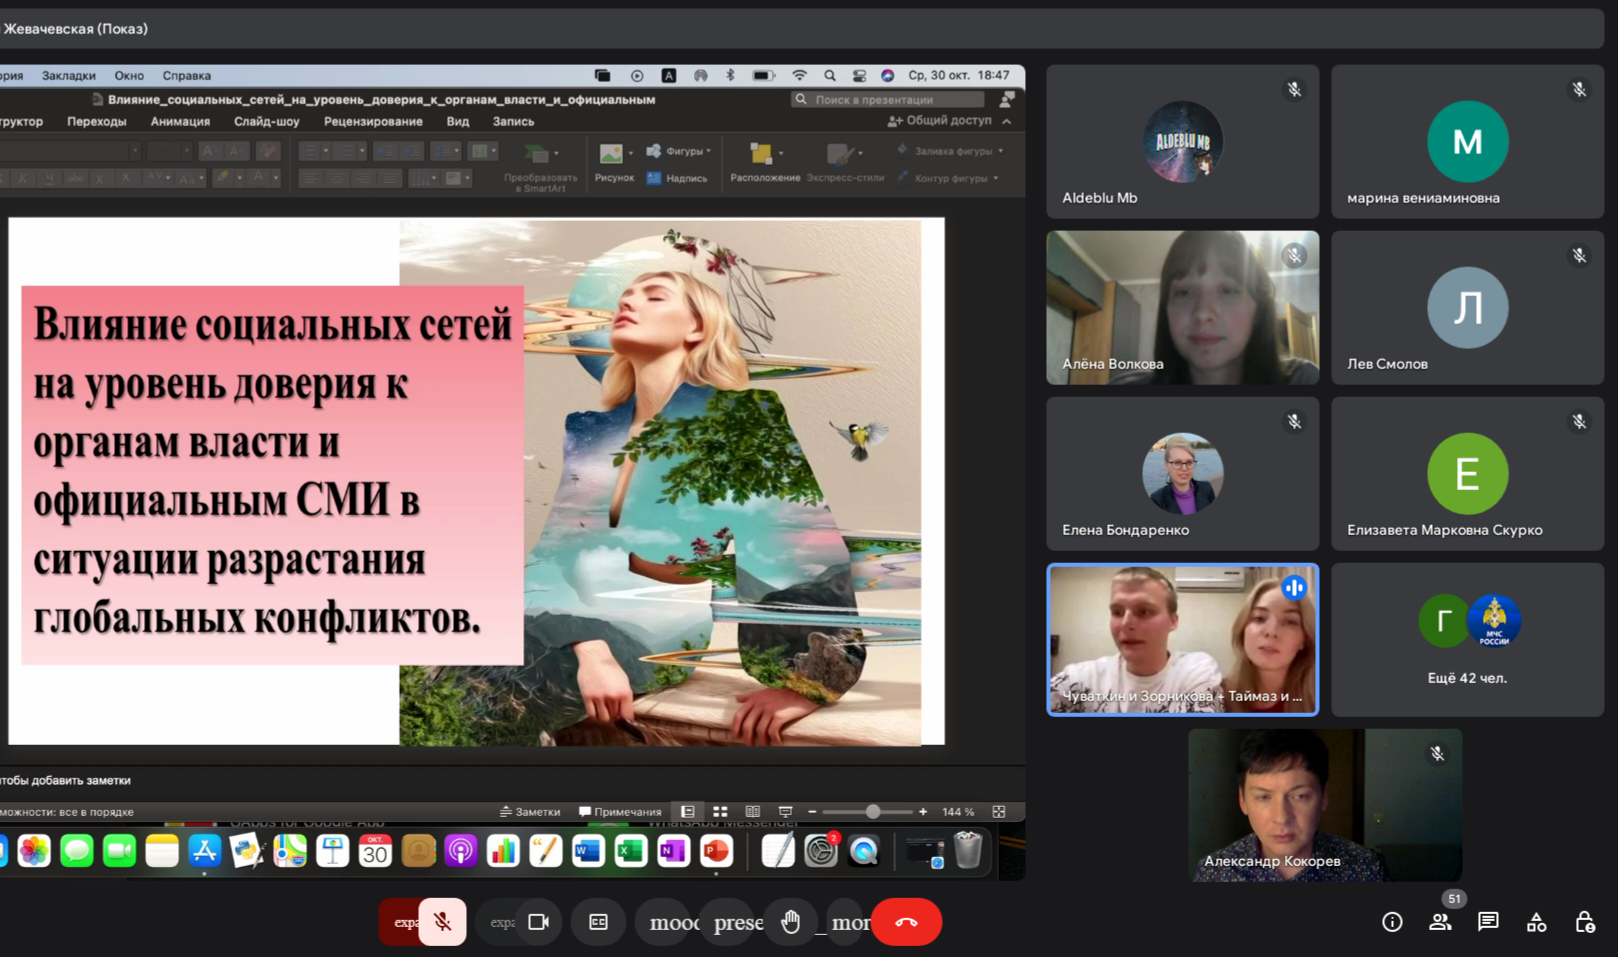1618x957 pixels.
Task: Open Calendar showing 30 in the Dock
Action: 375,851
